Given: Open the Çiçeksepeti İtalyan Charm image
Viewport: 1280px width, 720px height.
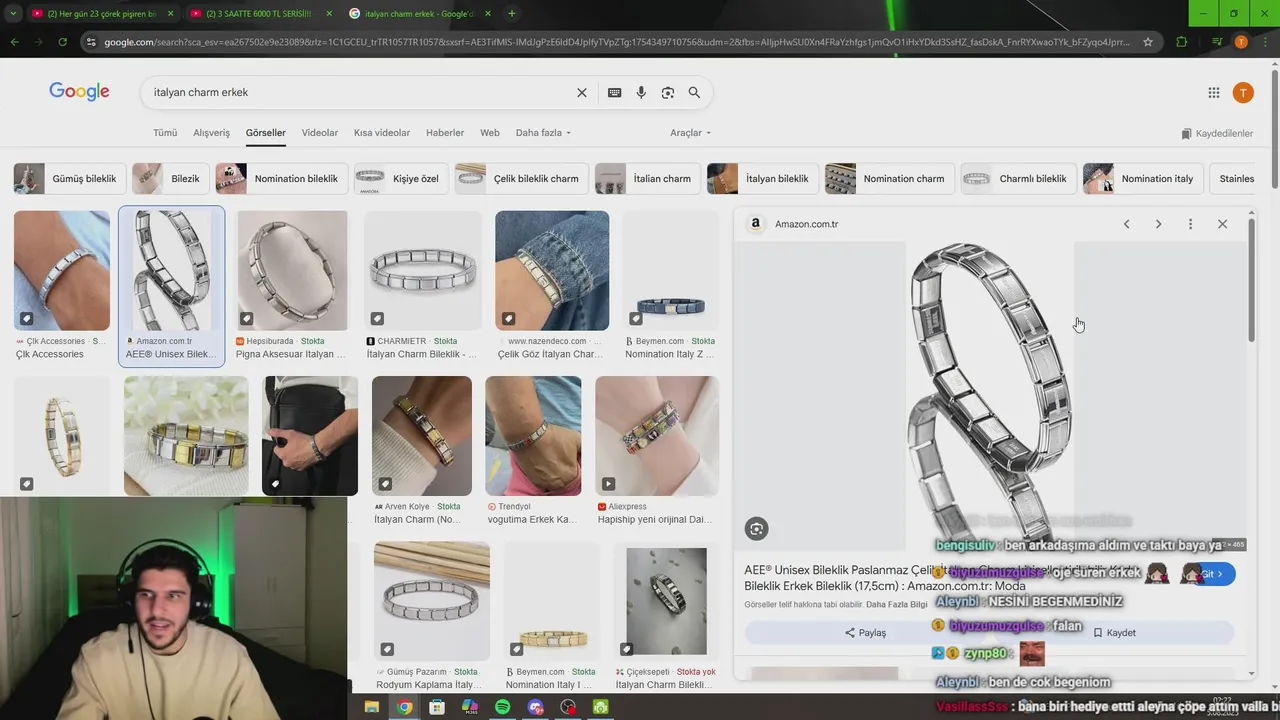Looking at the screenshot, I should [x=666, y=601].
